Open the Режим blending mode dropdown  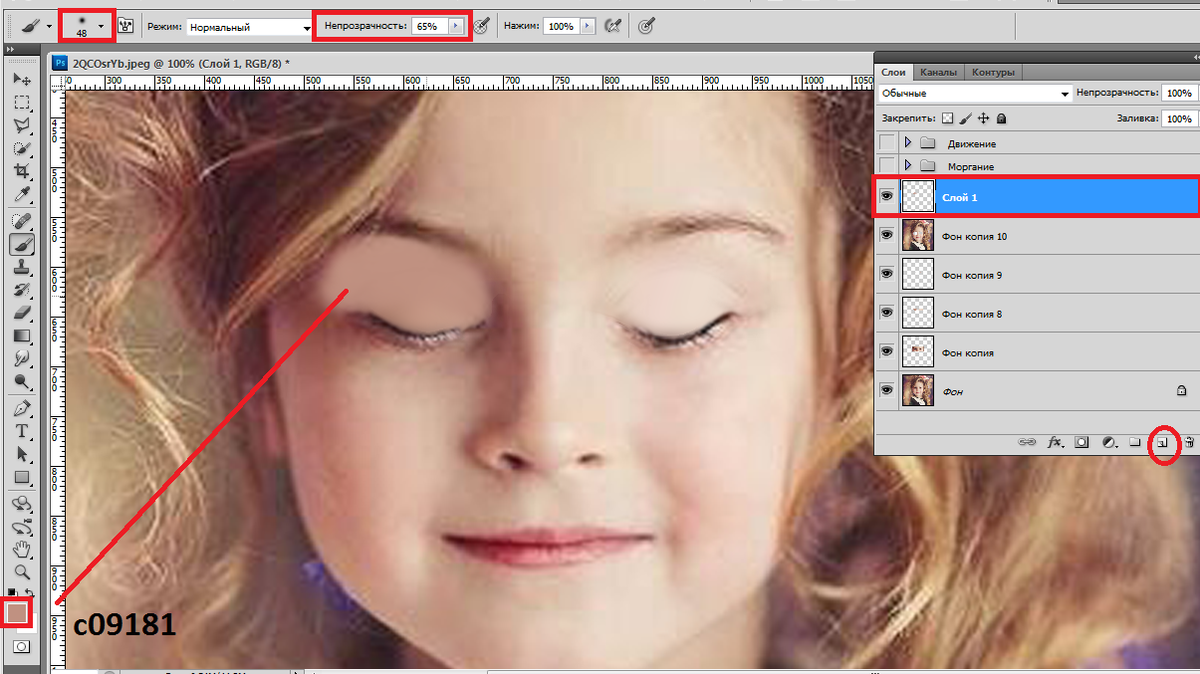pos(249,27)
